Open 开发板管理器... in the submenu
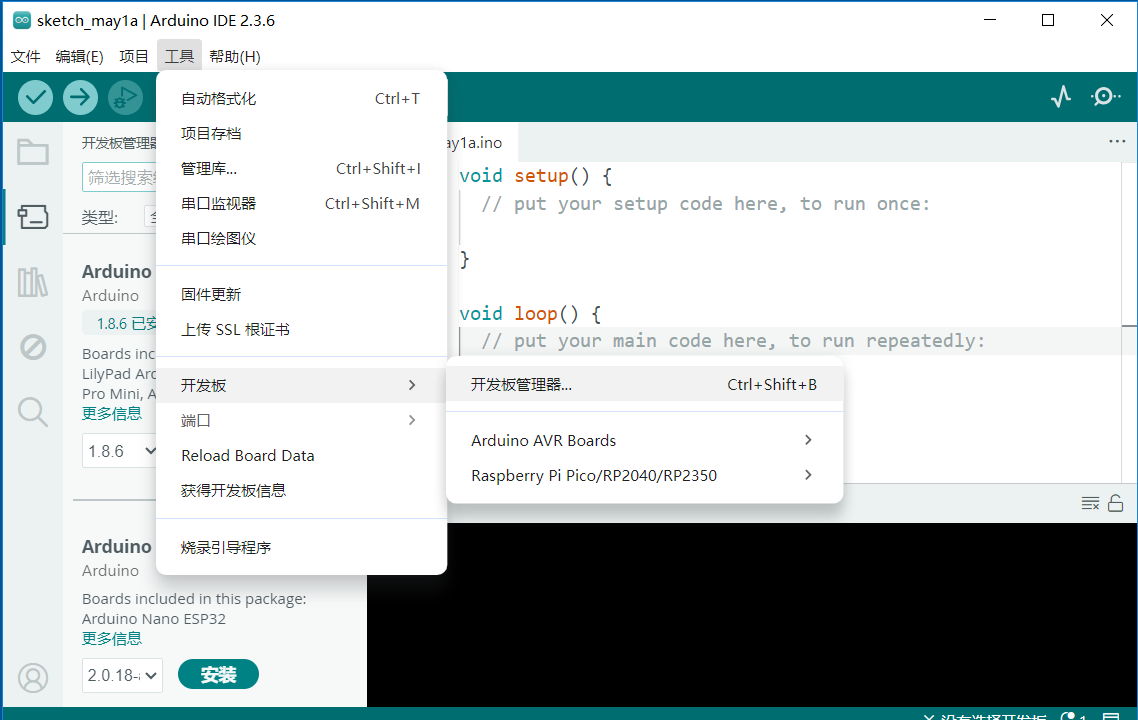 pos(644,385)
